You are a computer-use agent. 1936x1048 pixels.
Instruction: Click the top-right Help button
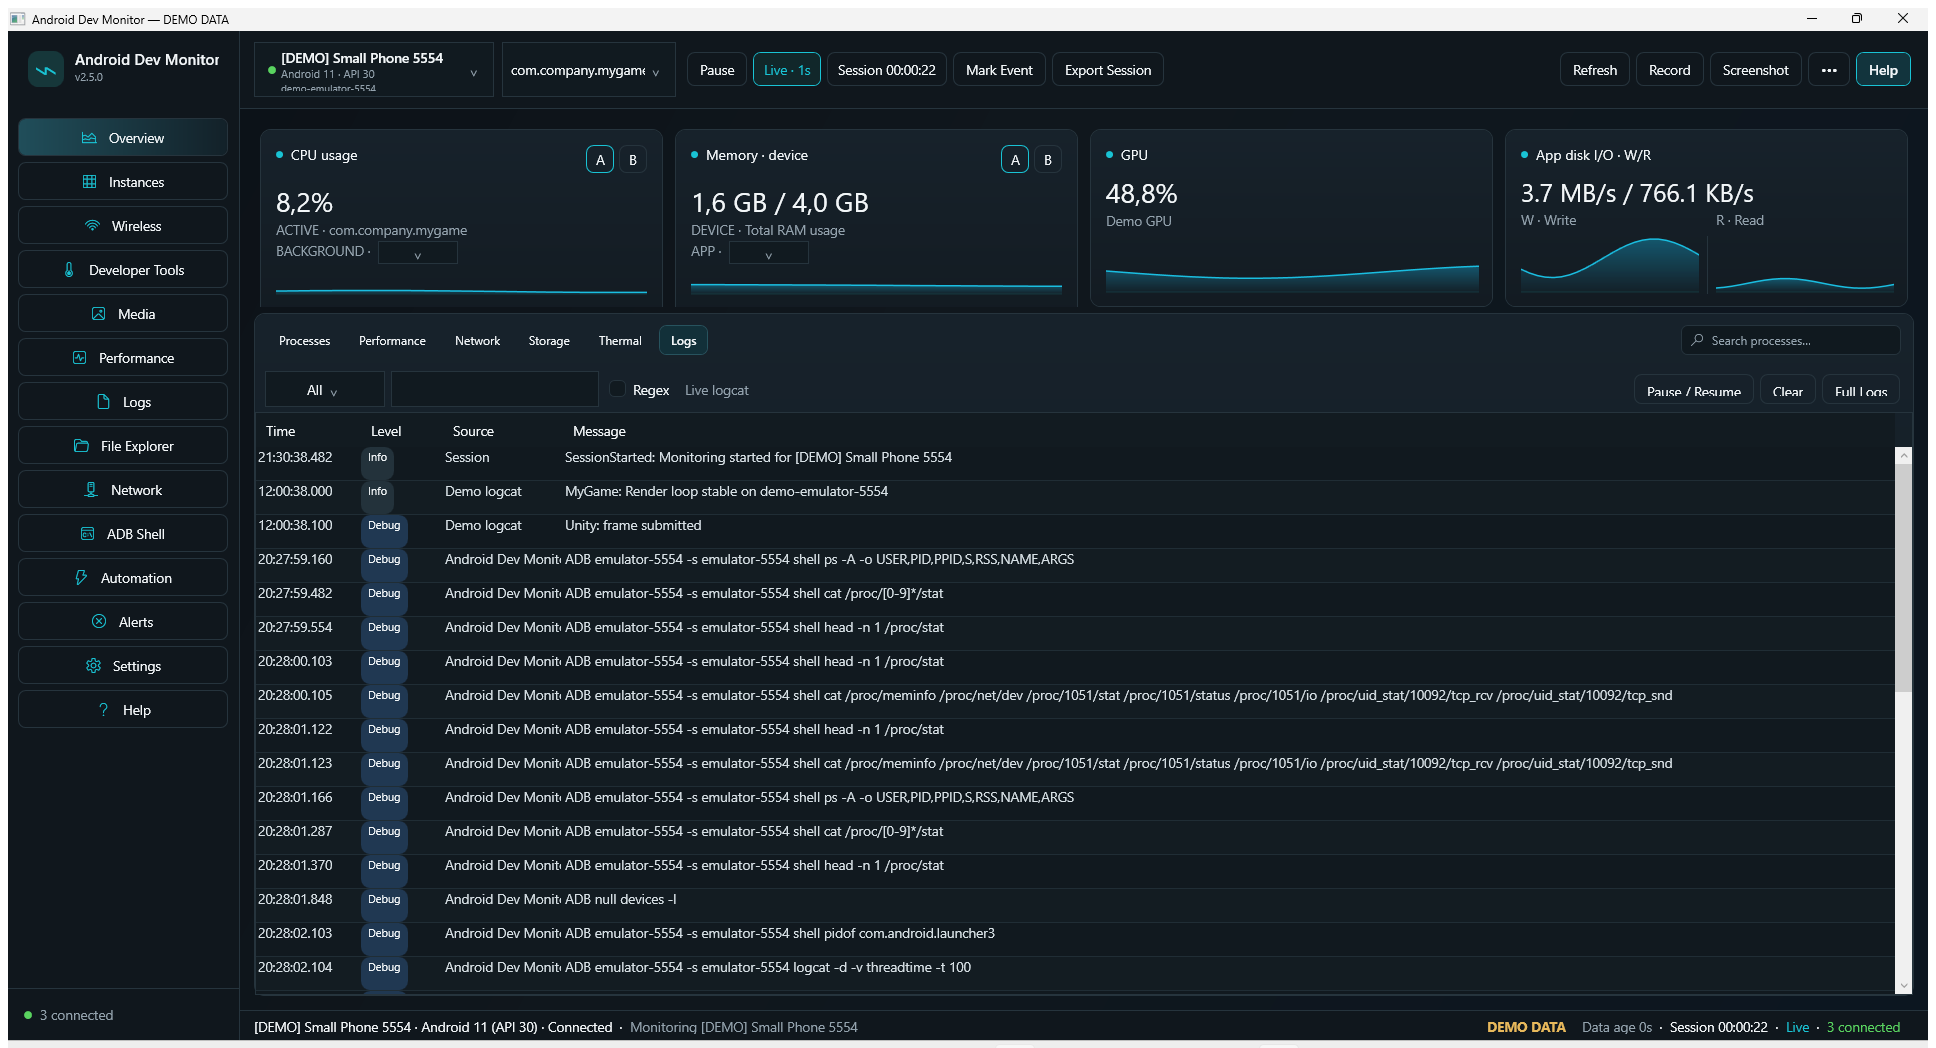click(1883, 70)
